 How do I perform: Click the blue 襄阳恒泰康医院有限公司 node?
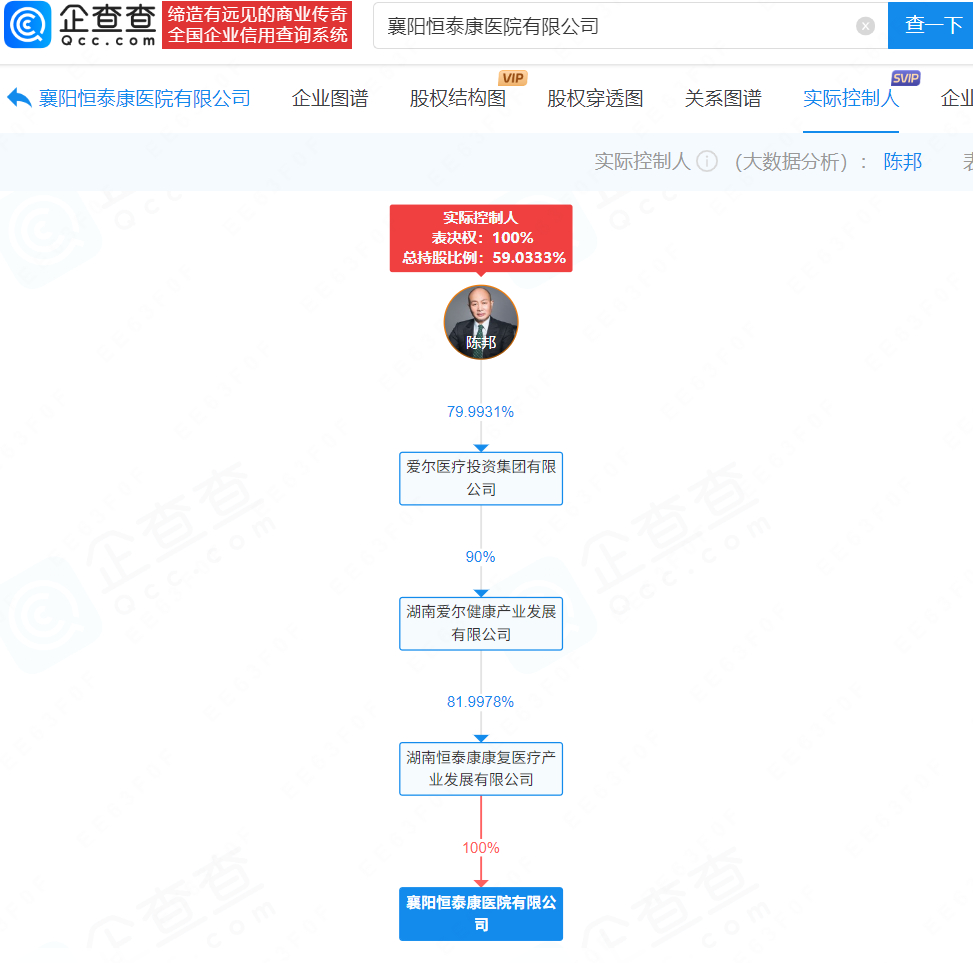(x=481, y=914)
